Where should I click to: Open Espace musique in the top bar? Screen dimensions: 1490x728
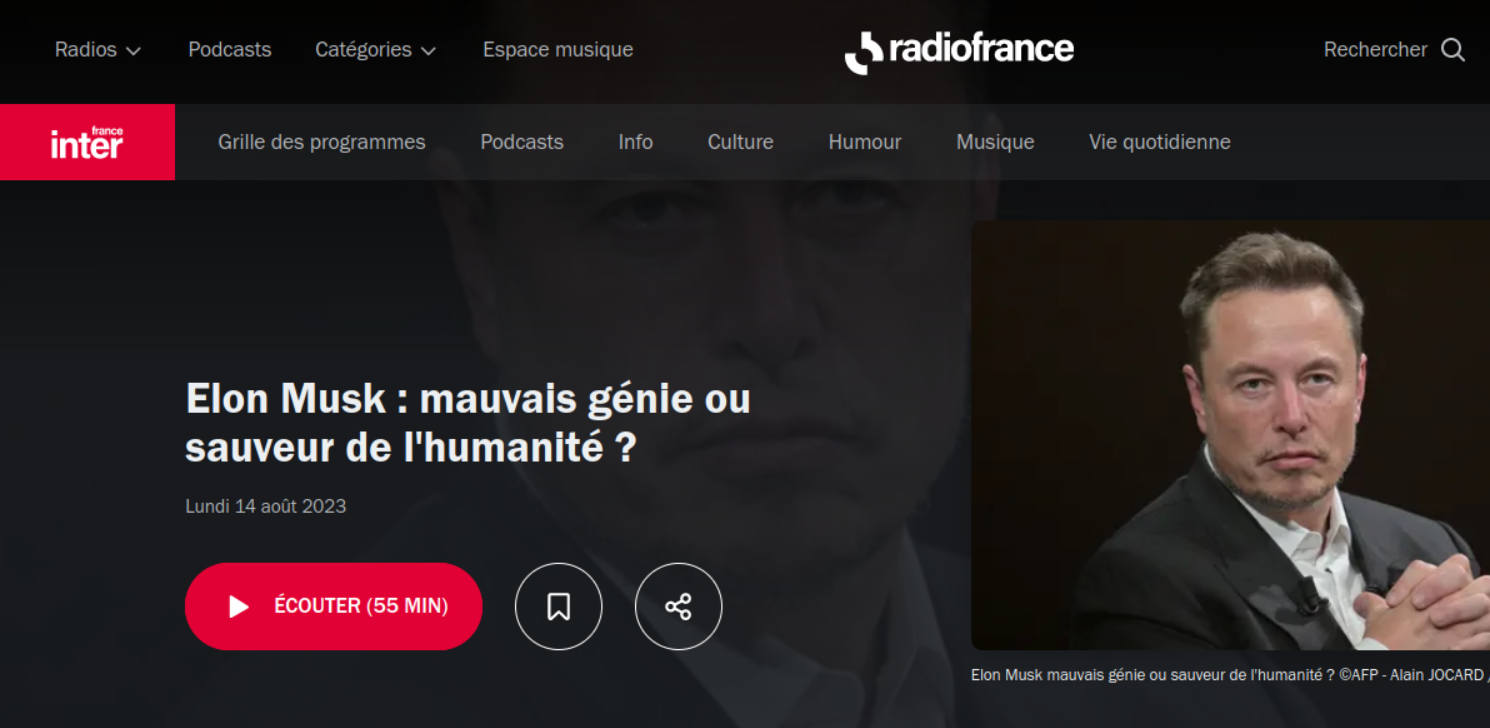[x=558, y=49]
